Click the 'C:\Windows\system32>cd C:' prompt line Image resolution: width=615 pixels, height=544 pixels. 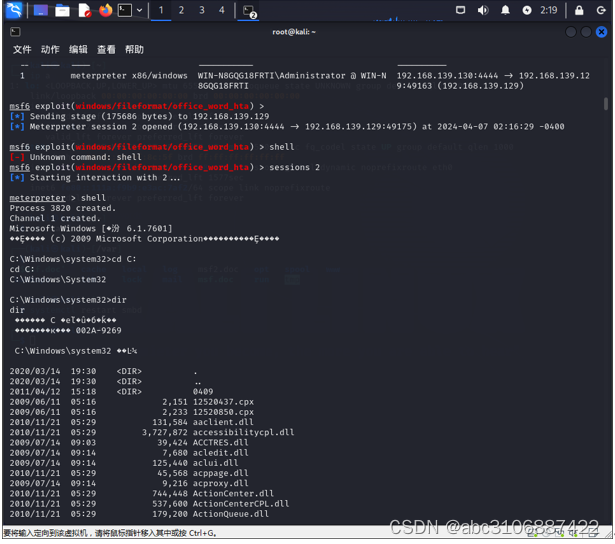pyautogui.click(x=73, y=259)
